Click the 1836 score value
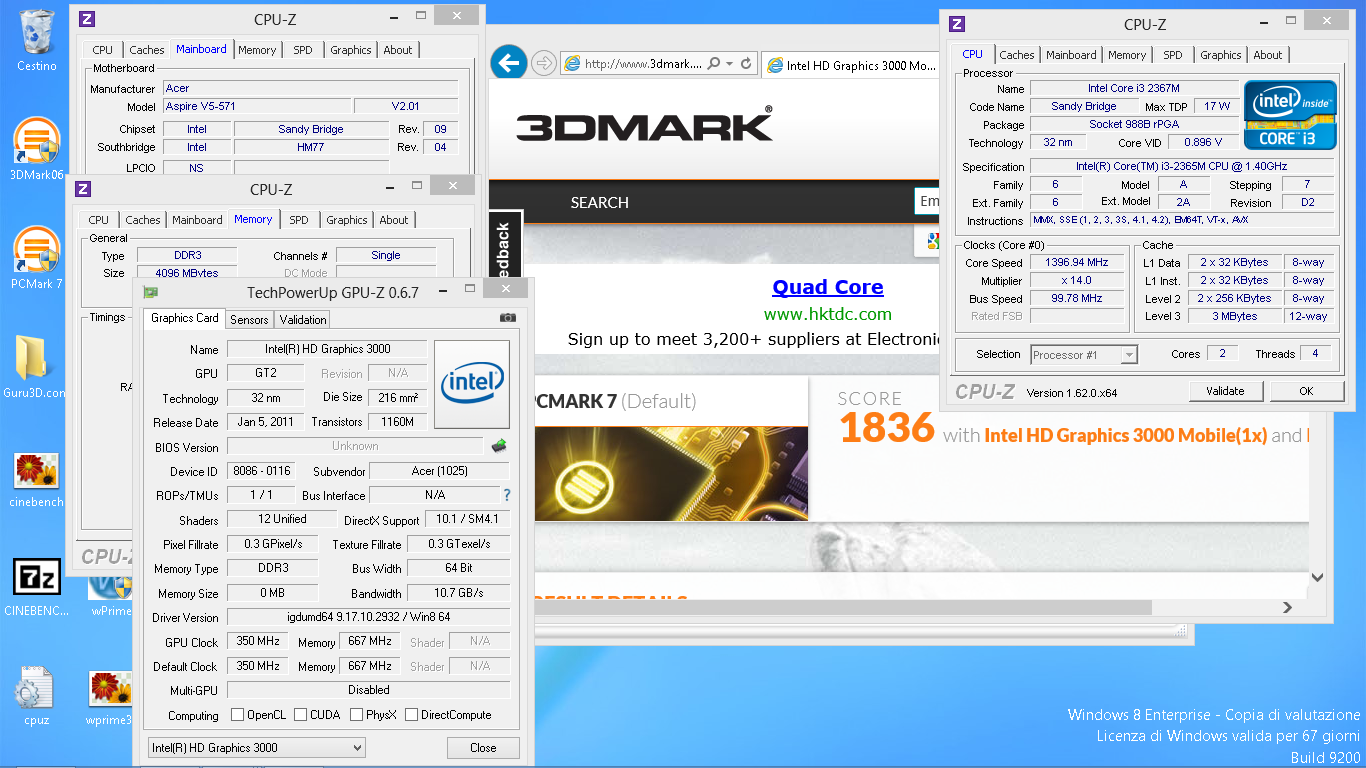Screen dimensions: 1366x768 [887, 428]
